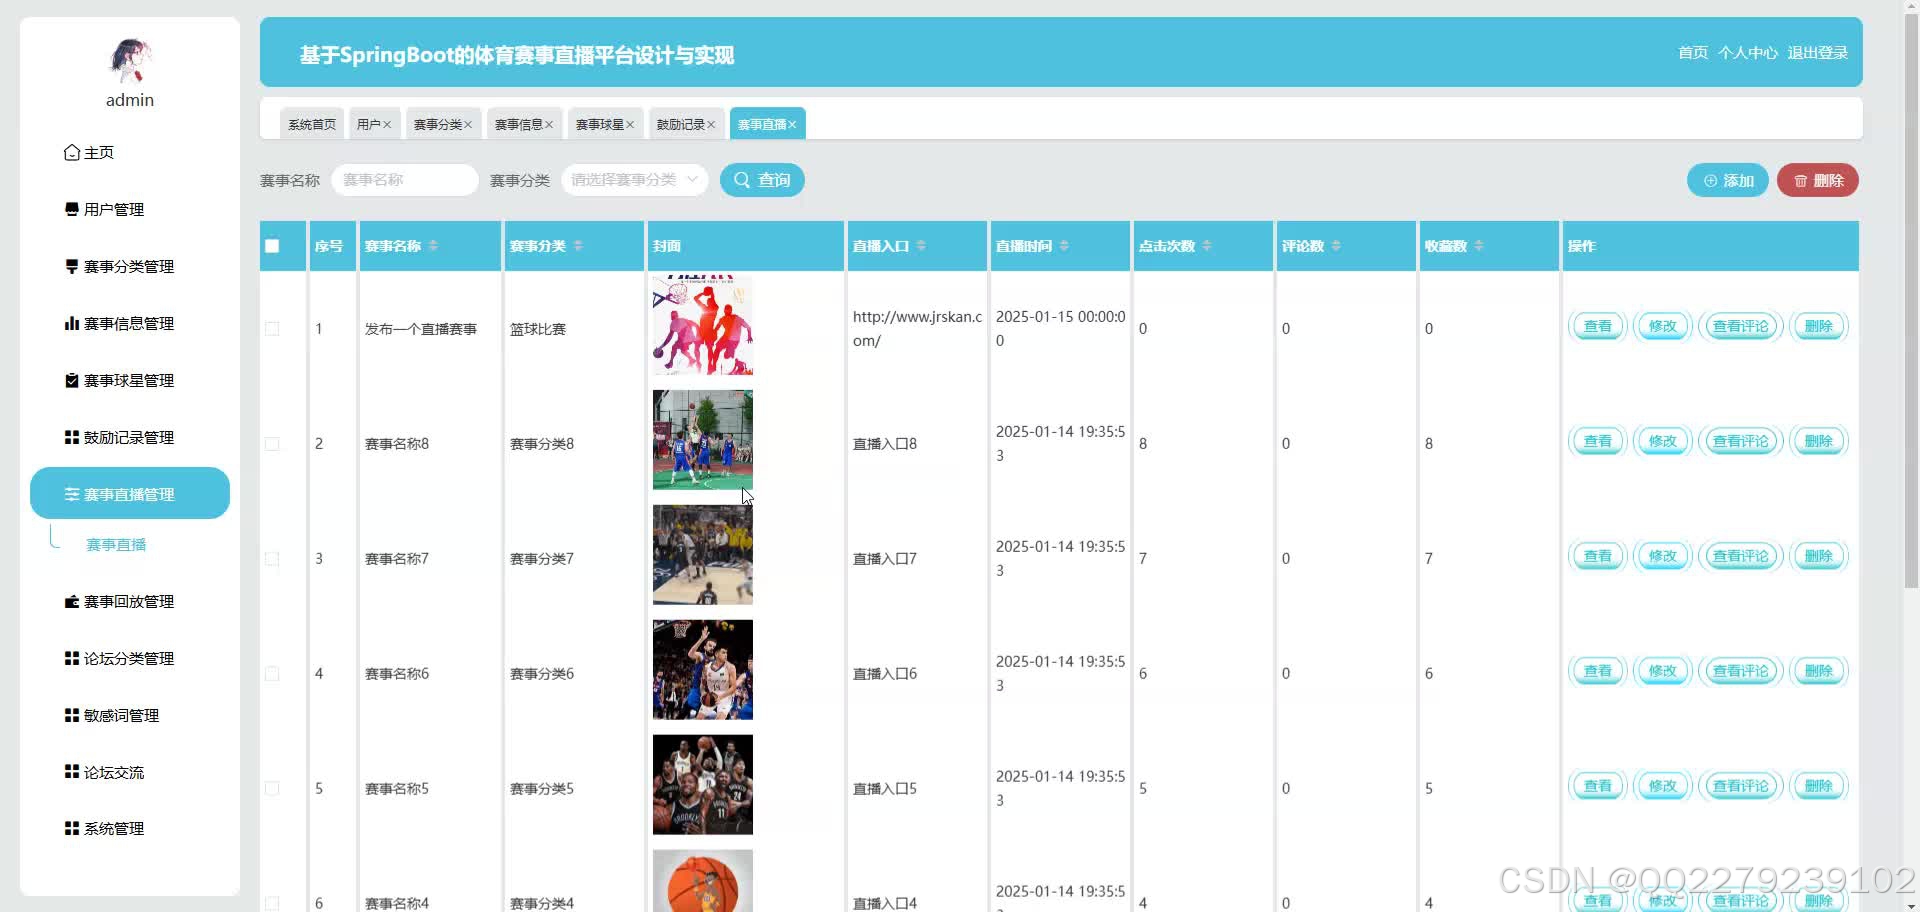Open cover thumbnail of 赛事名称7

click(703, 555)
